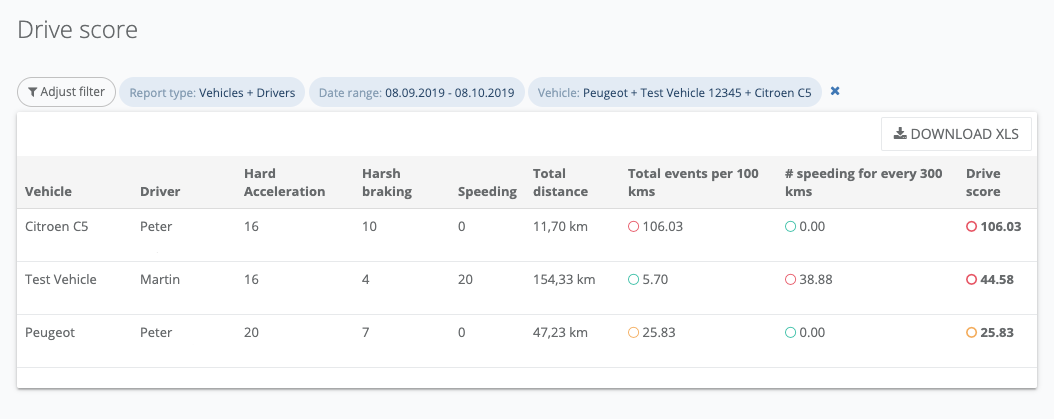
Task: Sort by the Vehicle column header
Action: pyautogui.click(x=48, y=192)
